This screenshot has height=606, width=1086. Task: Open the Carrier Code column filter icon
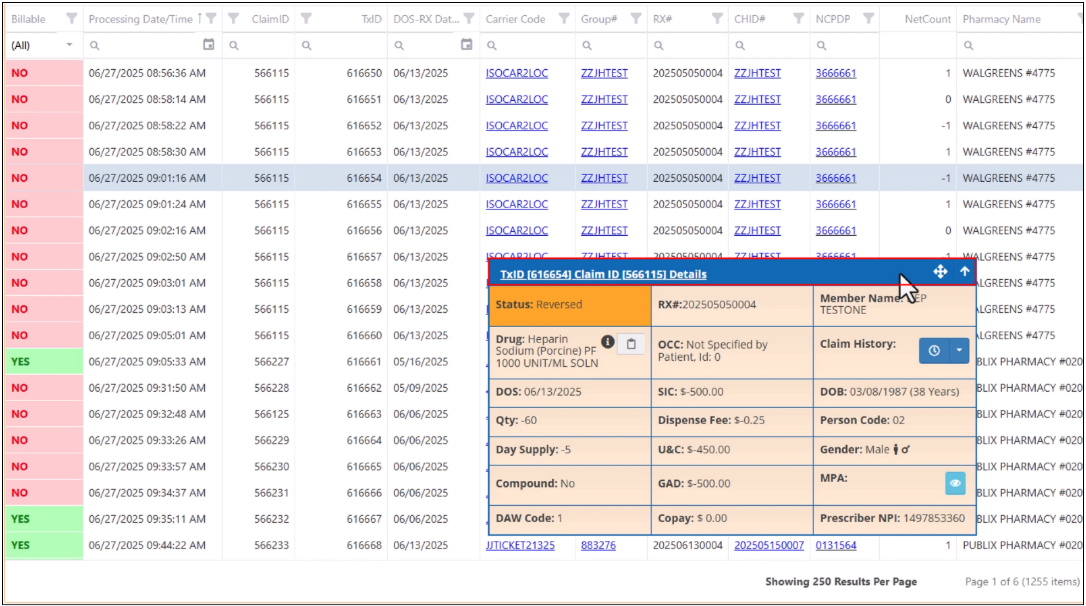[x=564, y=19]
